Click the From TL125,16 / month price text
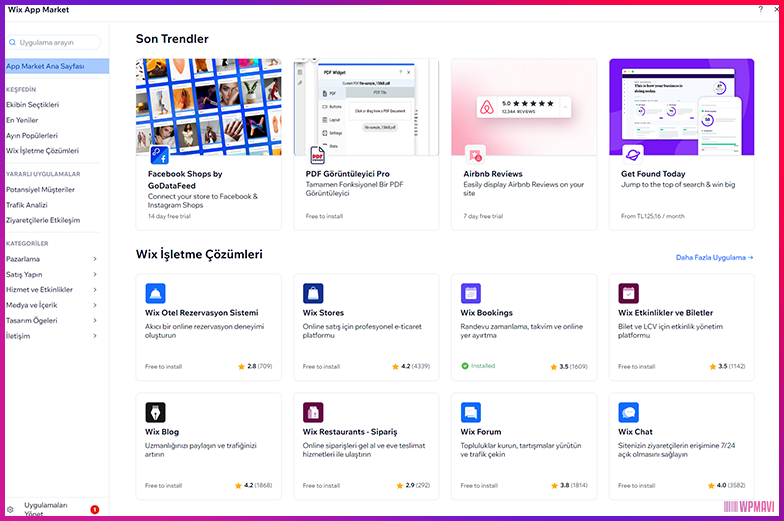This screenshot has width=784, height=521. (x=652, y=216)
